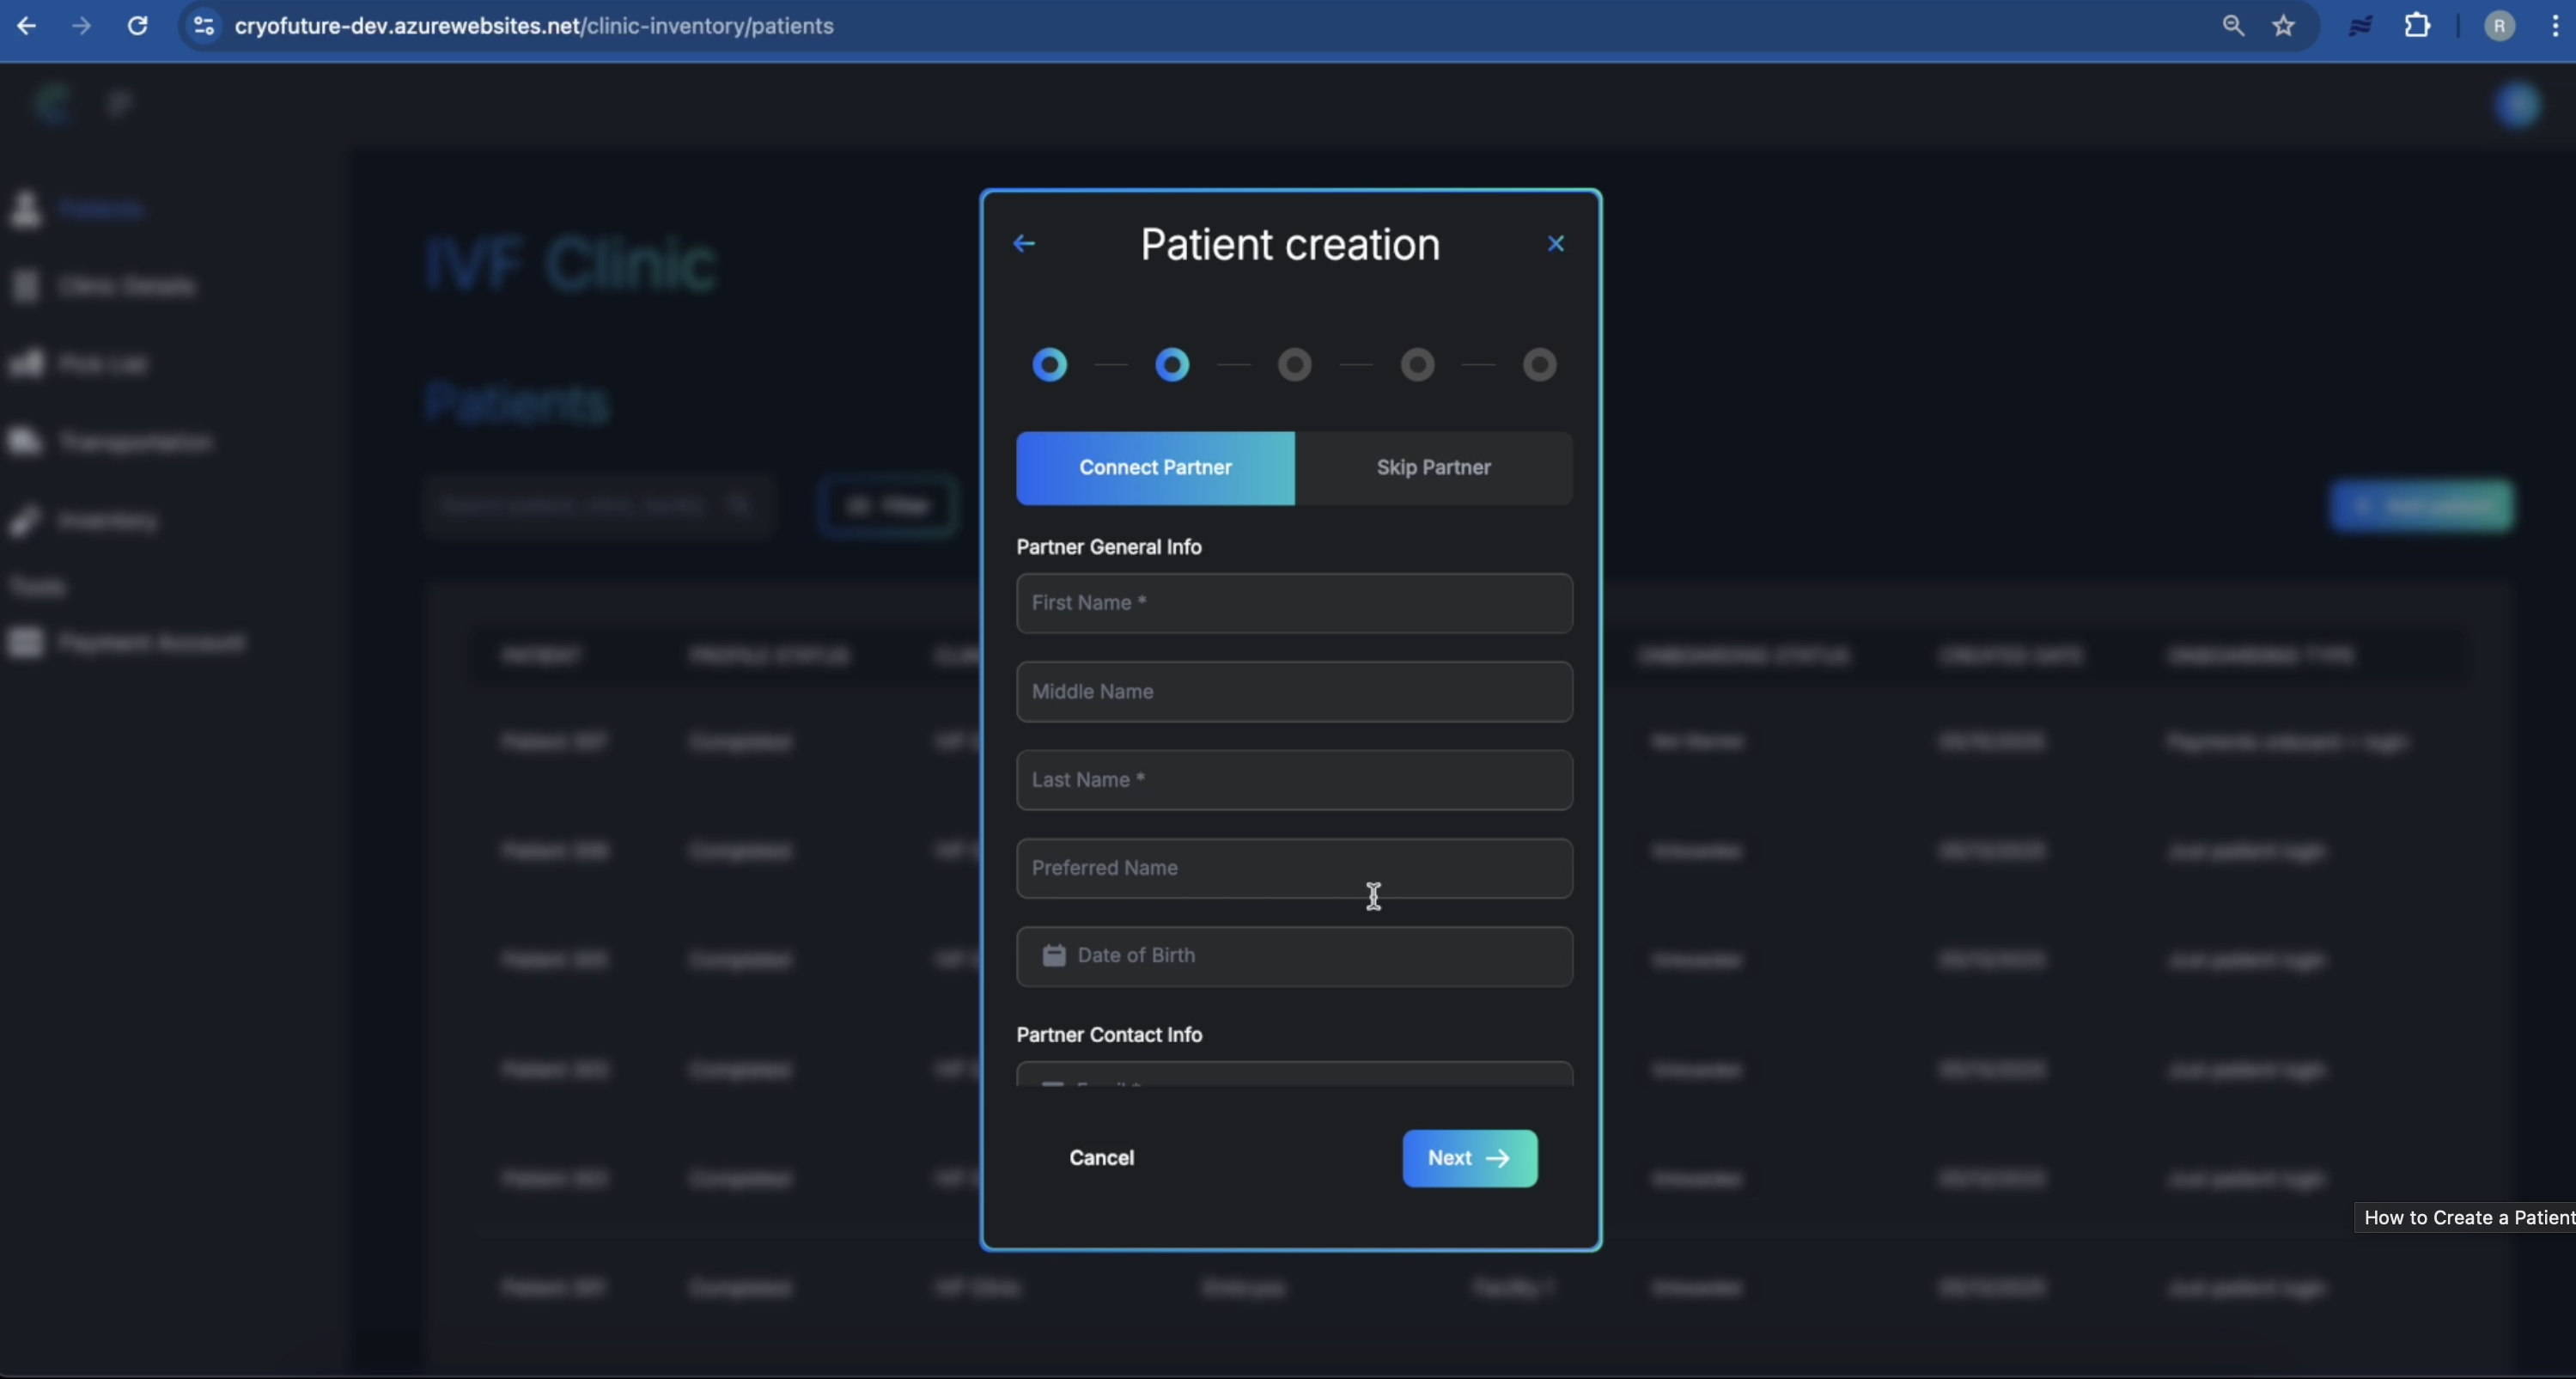Open the Payment Account sidebar icon

click(x=26, y=642)
